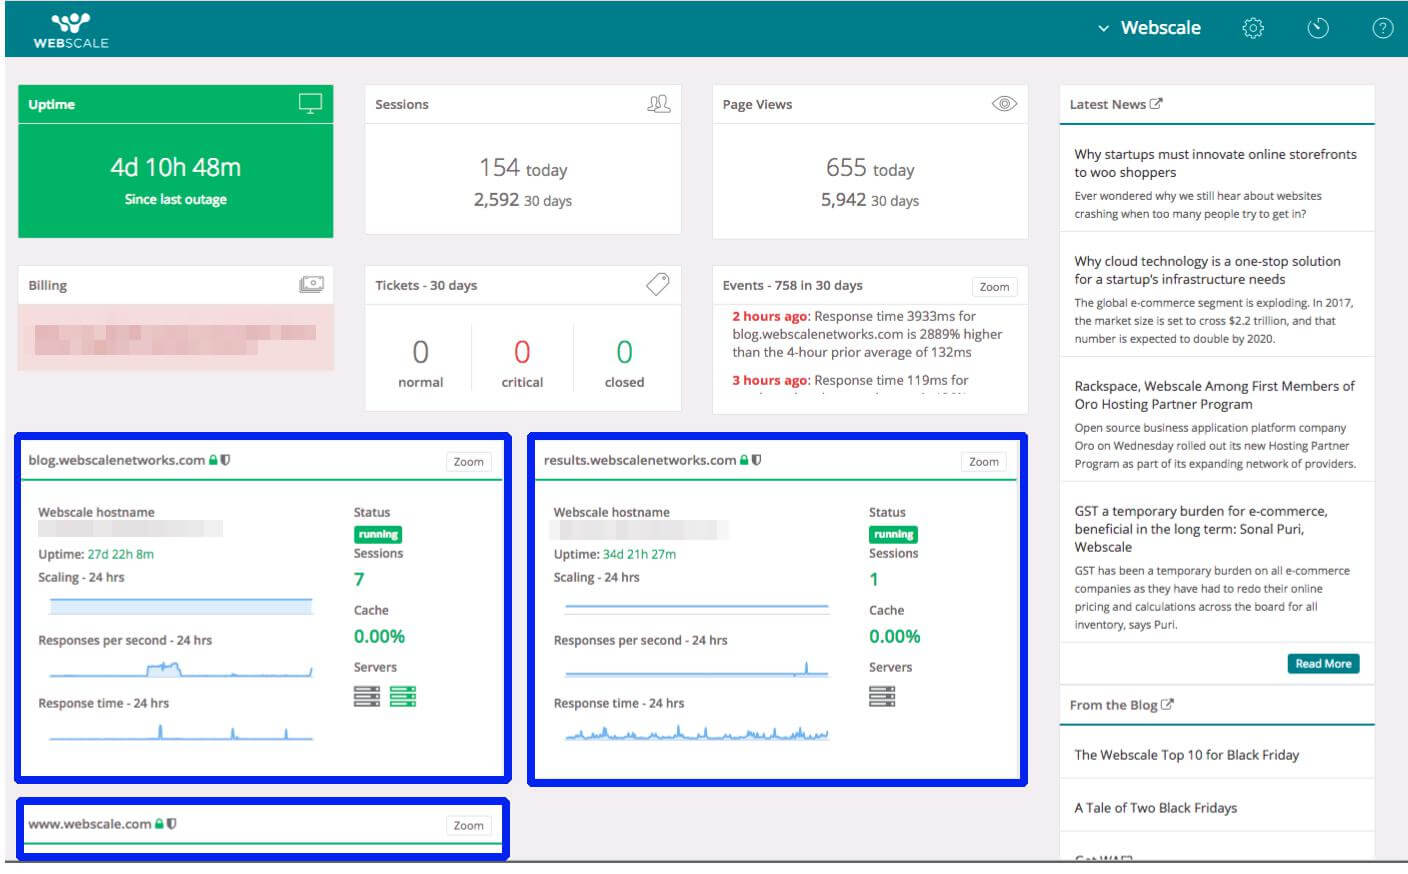Click the Billing money icon
1408x874 pixels.
[x=311, y=285]
